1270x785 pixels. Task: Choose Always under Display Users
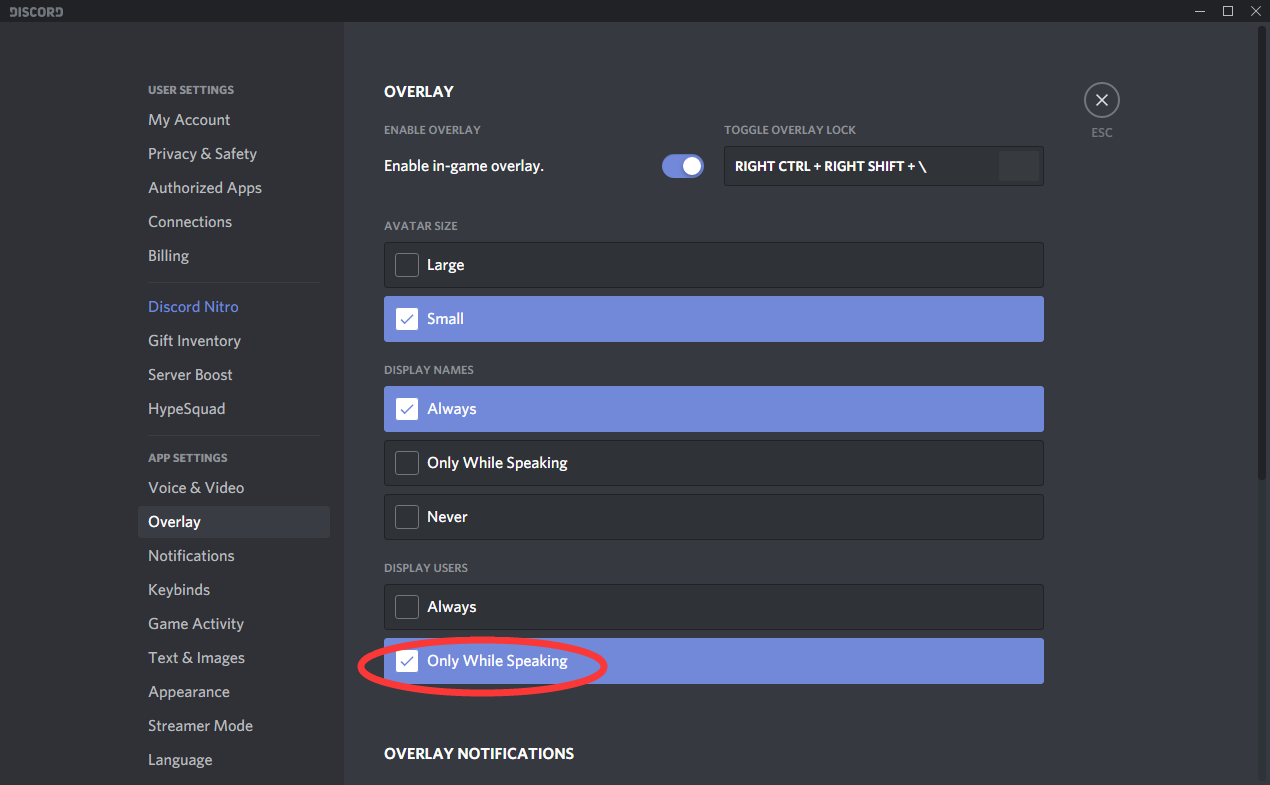pyautogui.click(x=714, y=607)
